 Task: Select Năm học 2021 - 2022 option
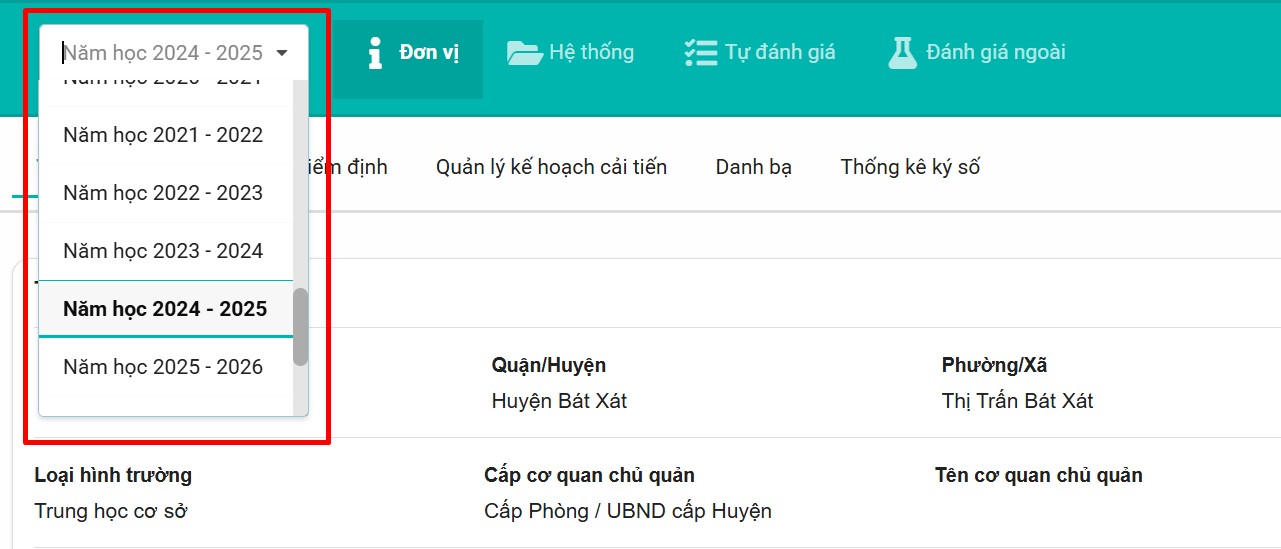tap(163, 135)
